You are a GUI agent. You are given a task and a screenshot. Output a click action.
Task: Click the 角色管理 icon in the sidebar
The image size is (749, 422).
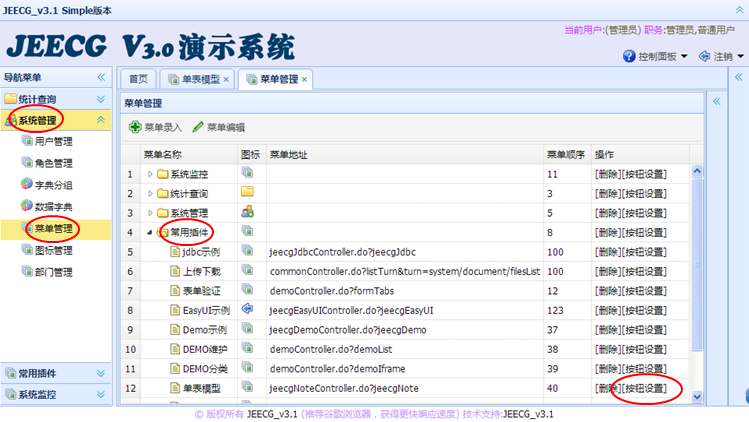point(27,162)
